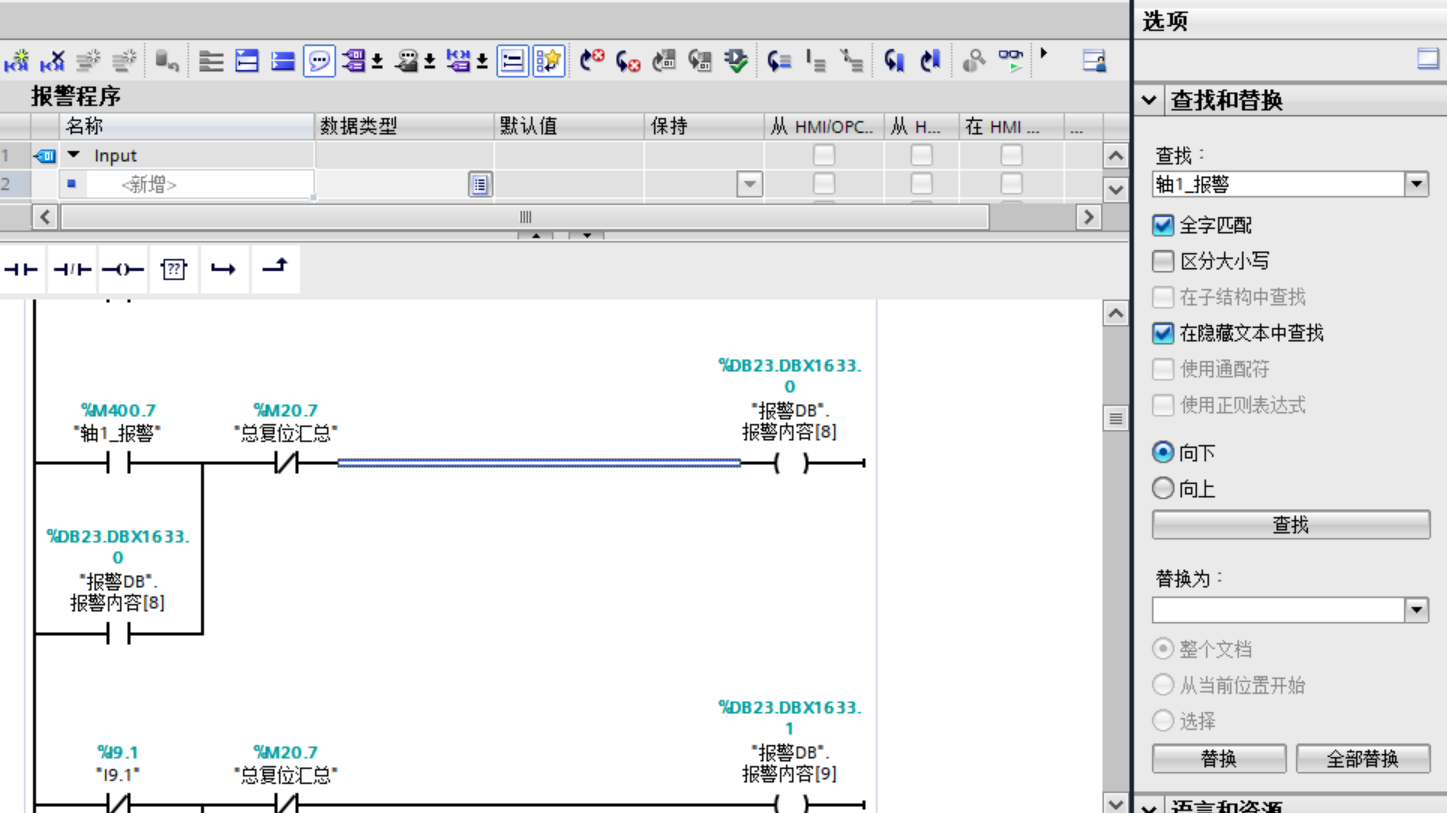The height and width of the screenshot is (813, 1447).
Task: Click the 数据类型 column header
Action: (403, 127)
